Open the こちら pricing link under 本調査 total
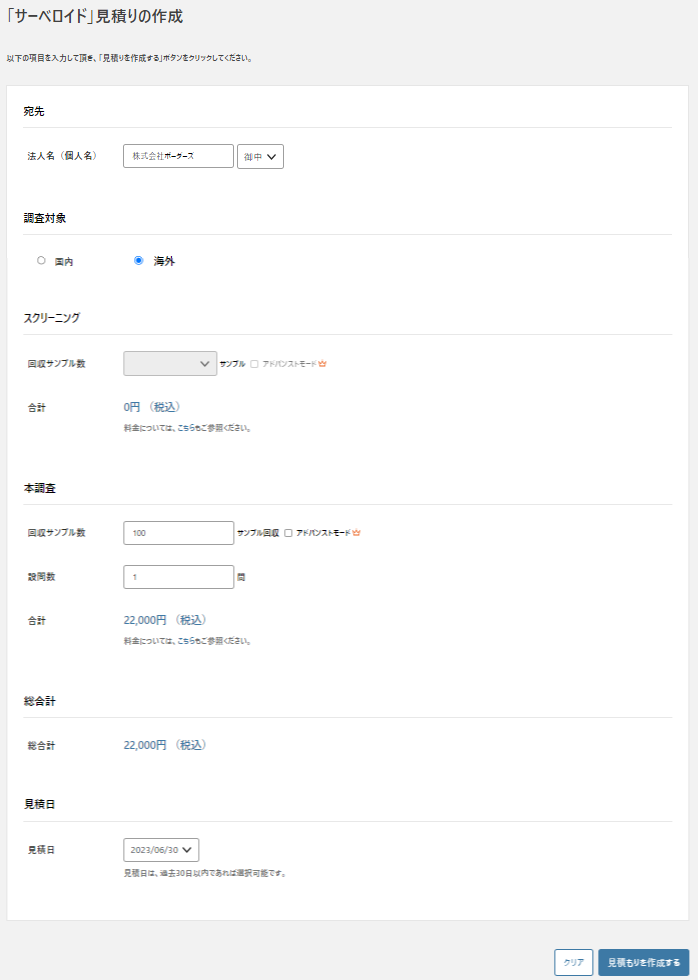The height and width of the screenshot is (980, 698). pos(186,641)
